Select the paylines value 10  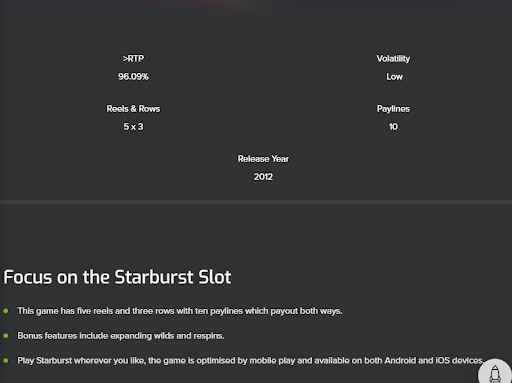[x=393, y=127]
